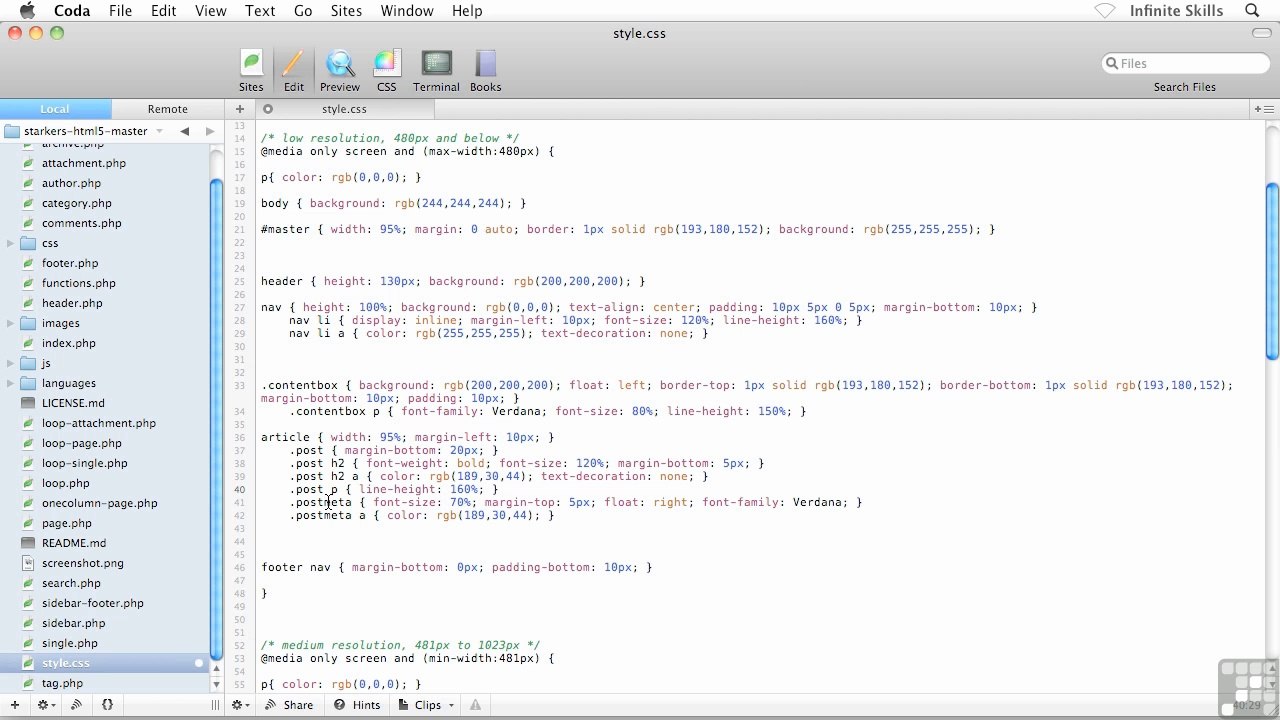Open the Preview globe tool
Viewport: 1280px width, 720px height.
click(x=340, y=71)
